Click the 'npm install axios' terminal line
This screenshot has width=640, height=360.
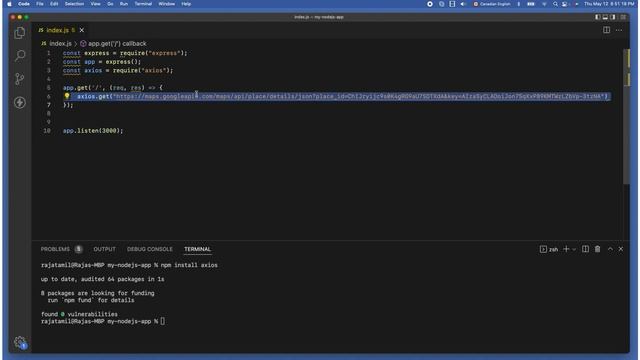(x=189, y=265)
